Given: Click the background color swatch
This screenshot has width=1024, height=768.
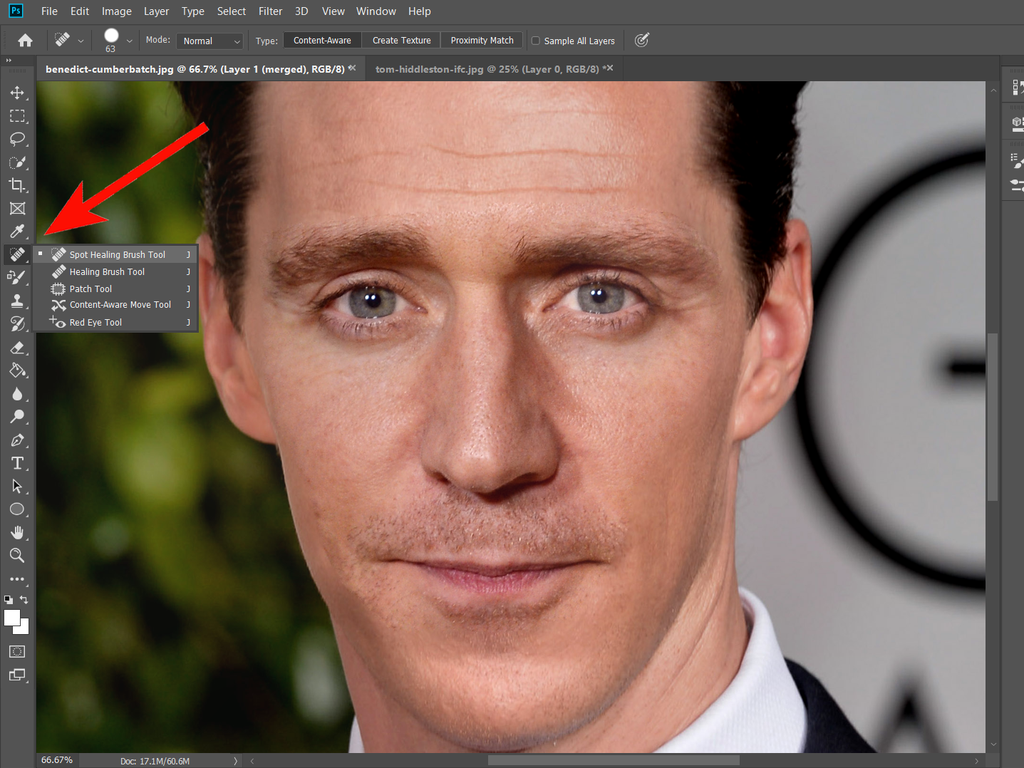Looking at the screenshot, I should 24,628.
